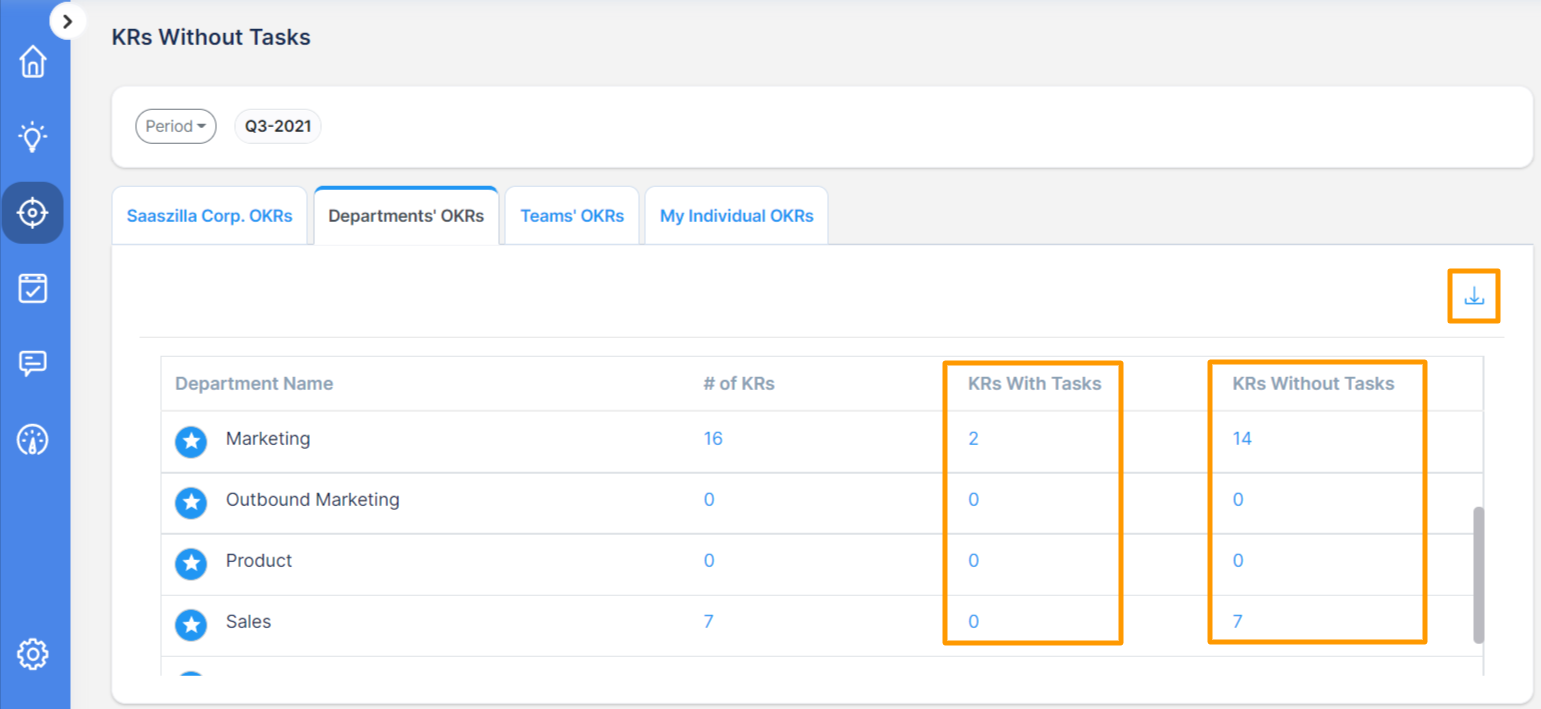
Task: Click the target OKRs sidebar icon
Action: point(33,212)
